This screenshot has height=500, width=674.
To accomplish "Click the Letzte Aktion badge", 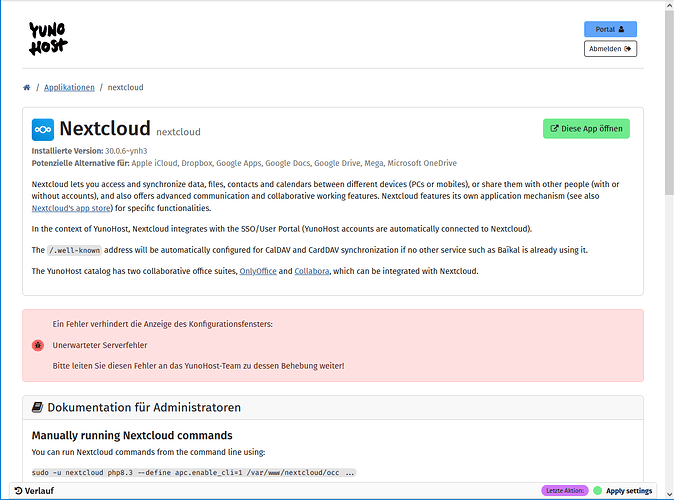I will coord(564,491).
